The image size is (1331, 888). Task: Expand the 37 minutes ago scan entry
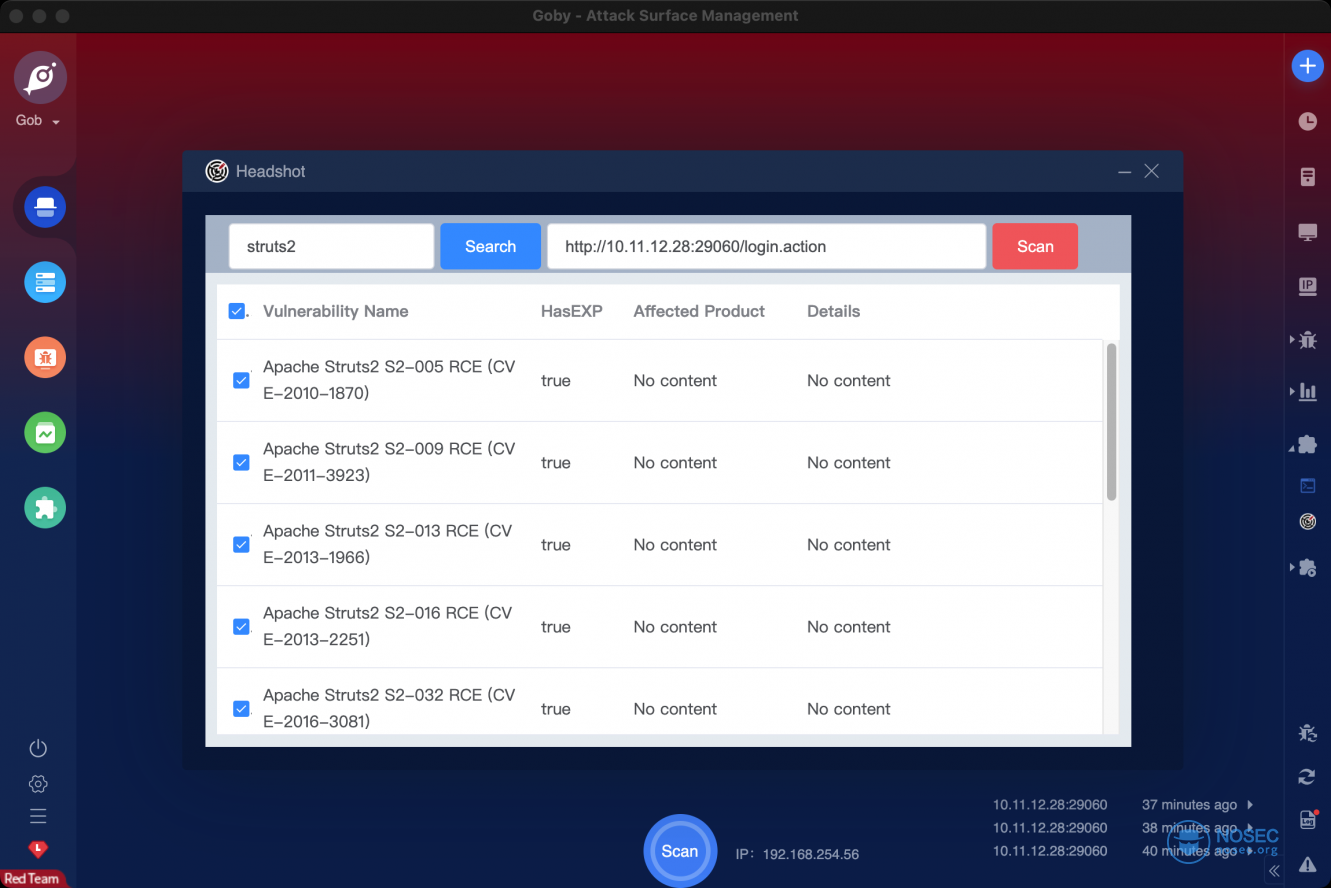pos(1250,804)
